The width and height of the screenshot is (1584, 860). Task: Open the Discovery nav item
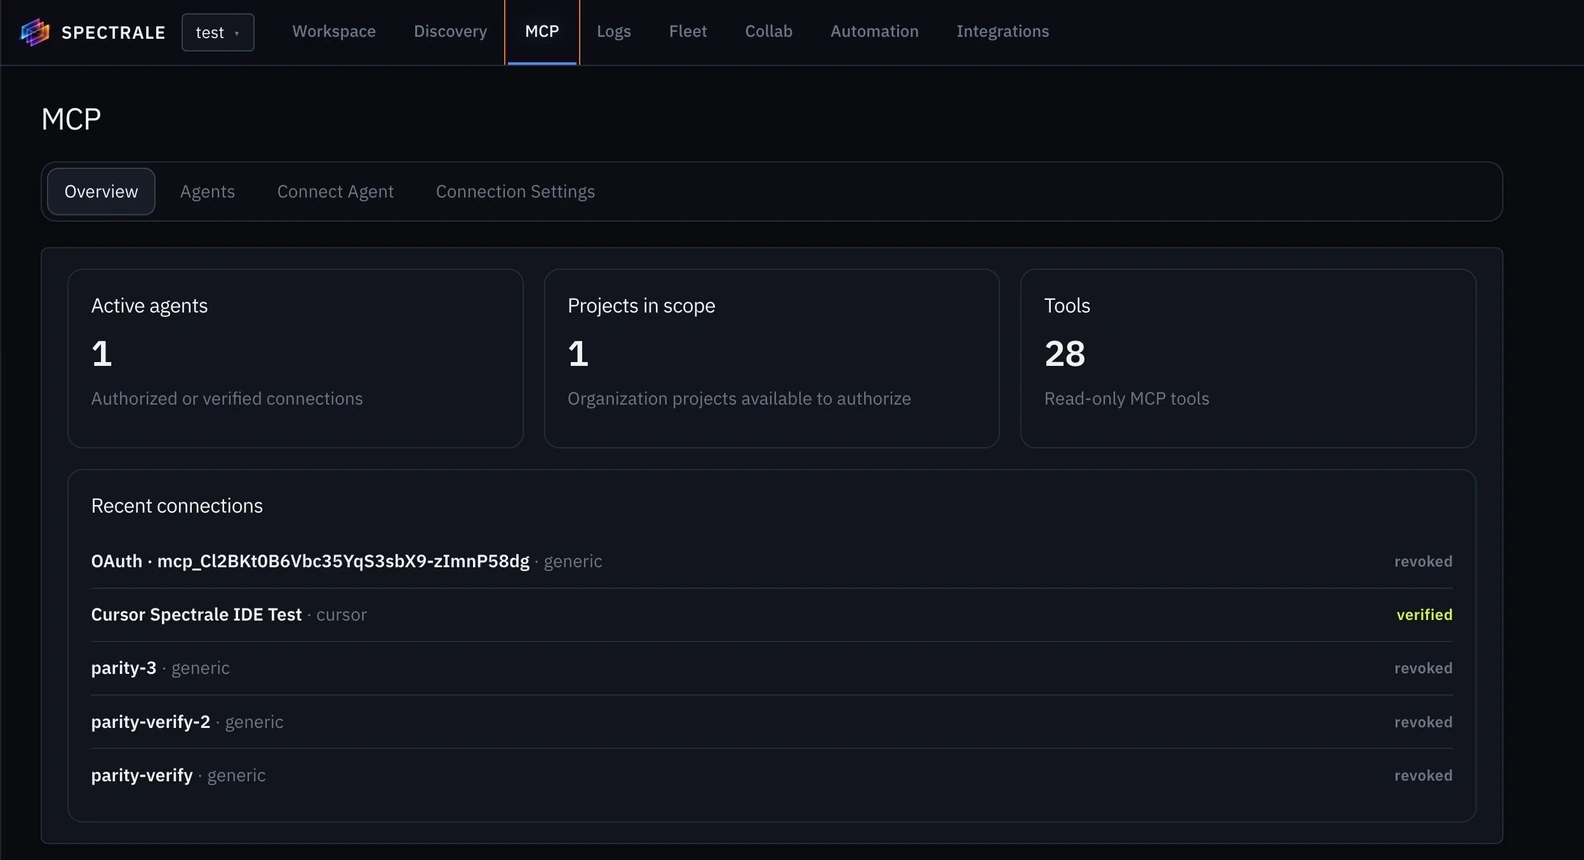(x=450, y=31)
